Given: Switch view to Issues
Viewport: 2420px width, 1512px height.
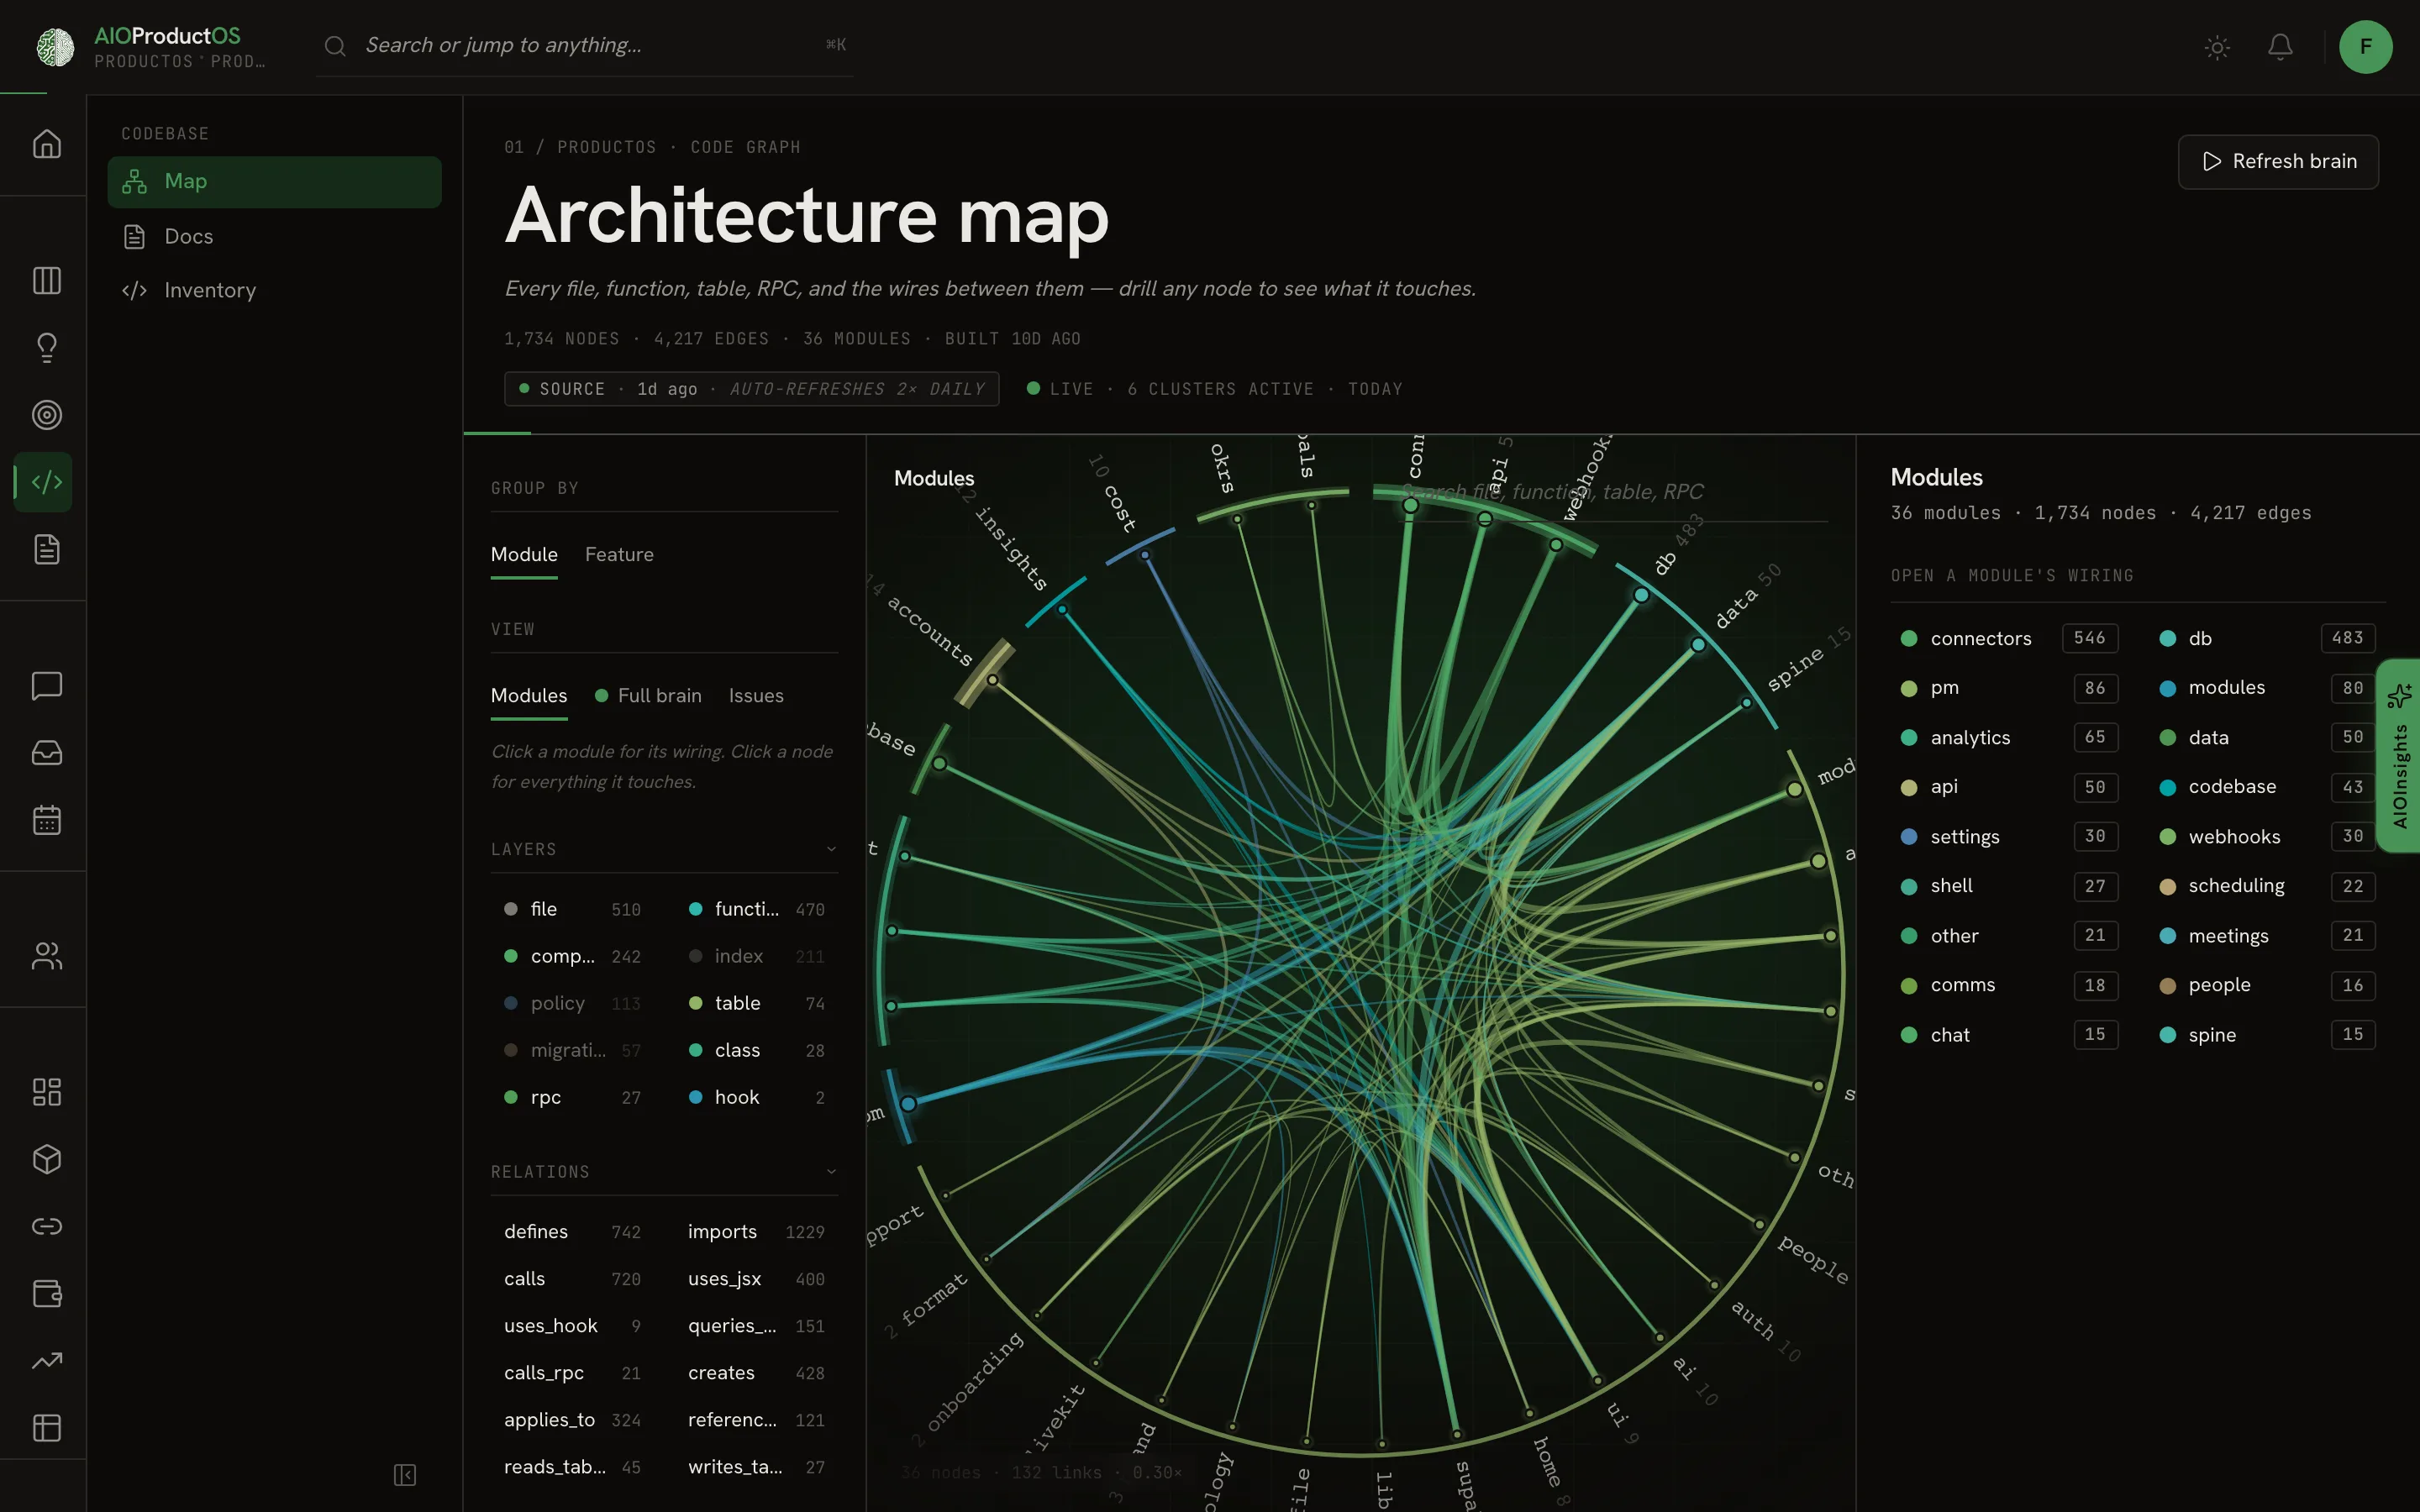Looking at the screenshot, I should [x=756, y=696].
